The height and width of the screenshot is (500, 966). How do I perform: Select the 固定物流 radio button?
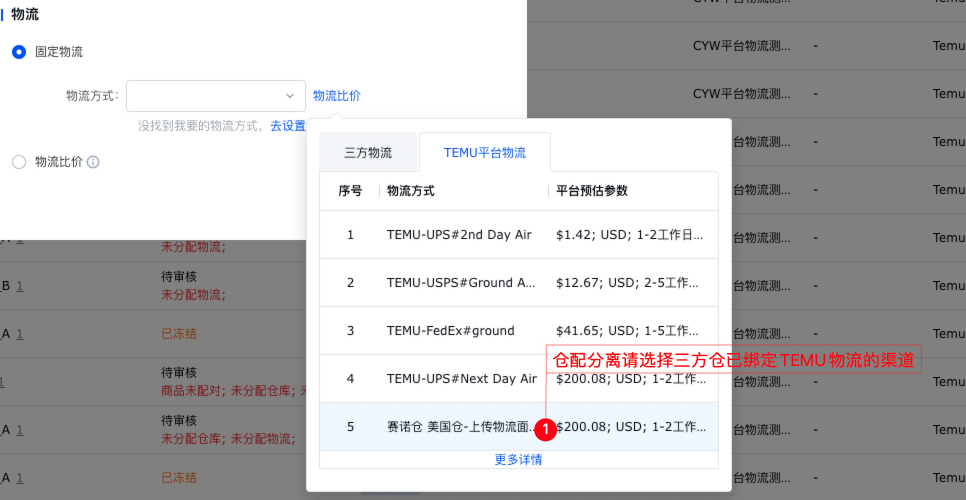(19, 52)
